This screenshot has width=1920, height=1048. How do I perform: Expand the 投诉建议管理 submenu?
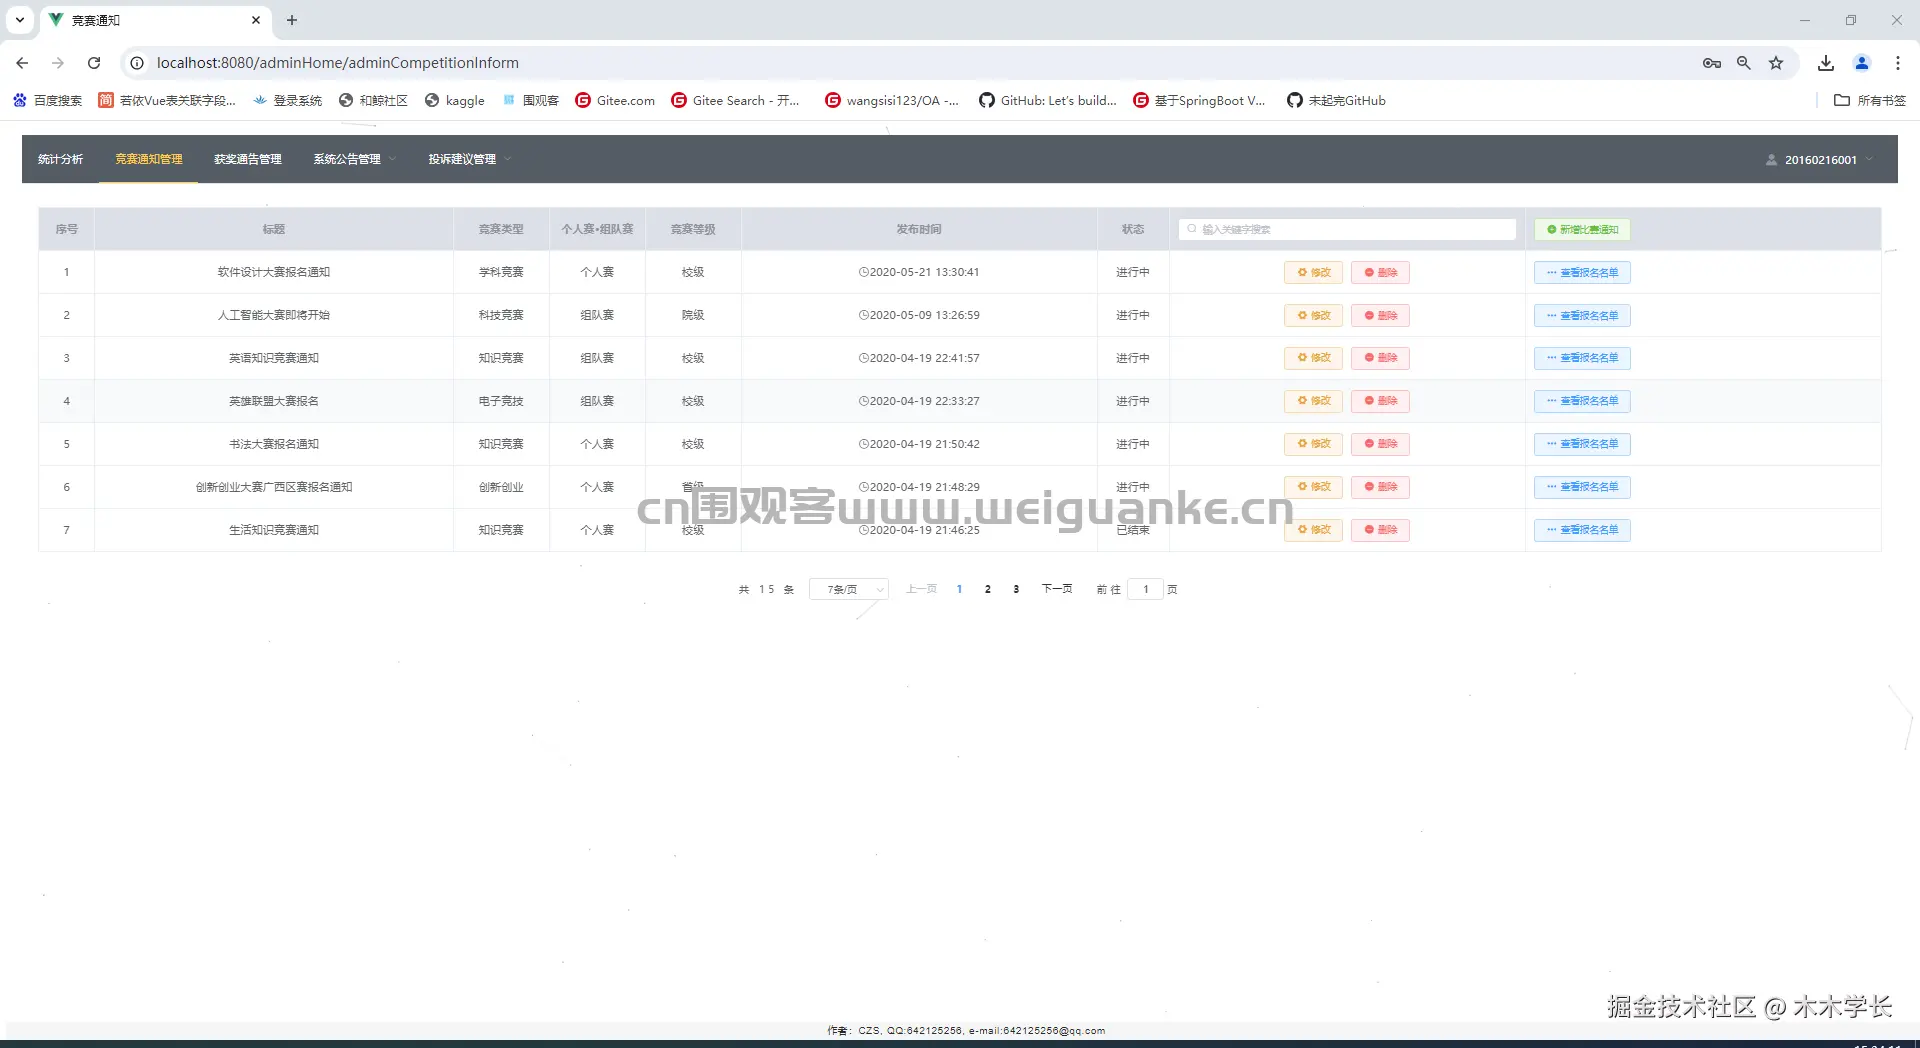point(470,159)
